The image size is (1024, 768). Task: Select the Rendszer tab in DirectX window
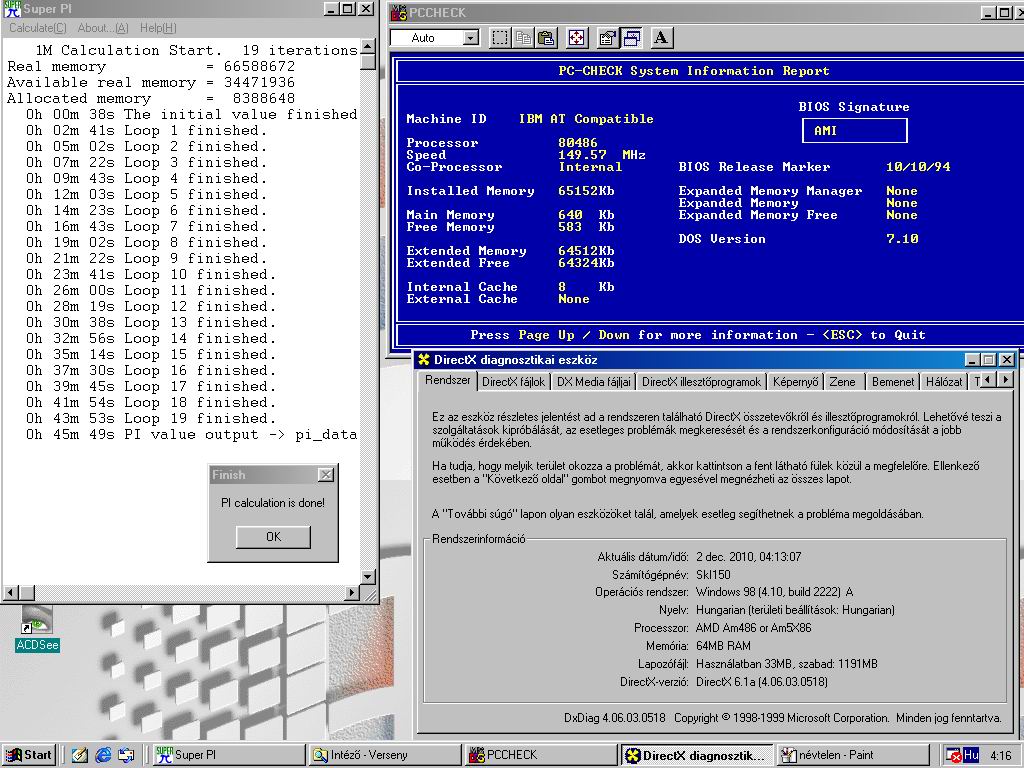(x=447, y=380)
